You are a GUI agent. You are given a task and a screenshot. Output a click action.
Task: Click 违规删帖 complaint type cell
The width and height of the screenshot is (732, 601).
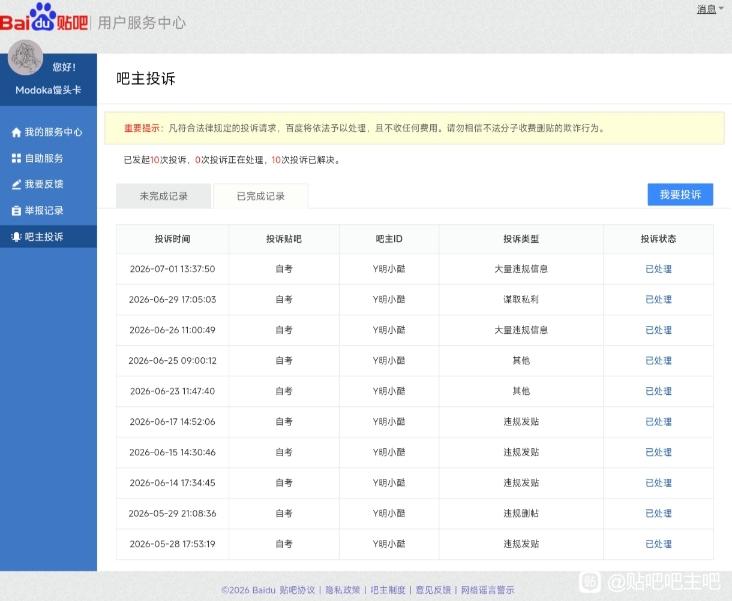pyautogui.click(x=521, y=513)
